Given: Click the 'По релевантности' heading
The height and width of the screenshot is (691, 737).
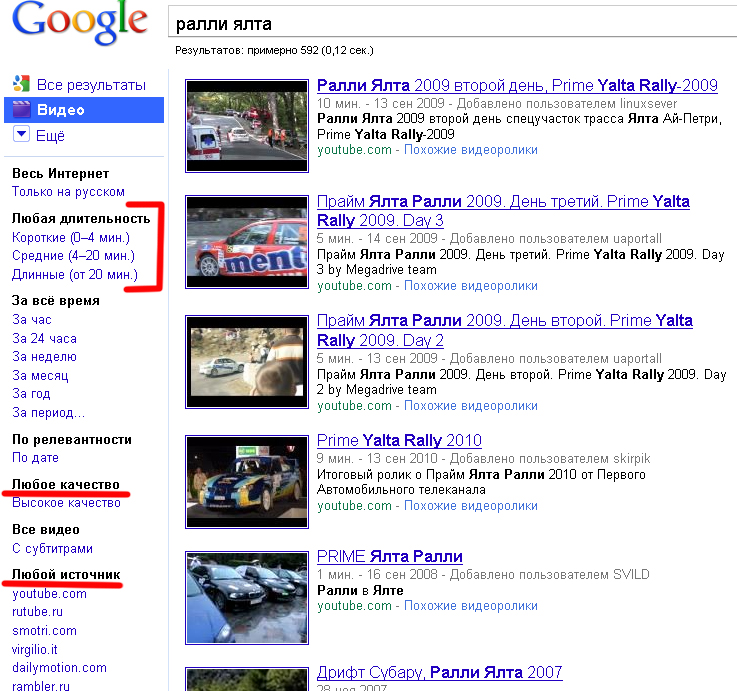Looking at the screenshot, I should pos(71,440).
